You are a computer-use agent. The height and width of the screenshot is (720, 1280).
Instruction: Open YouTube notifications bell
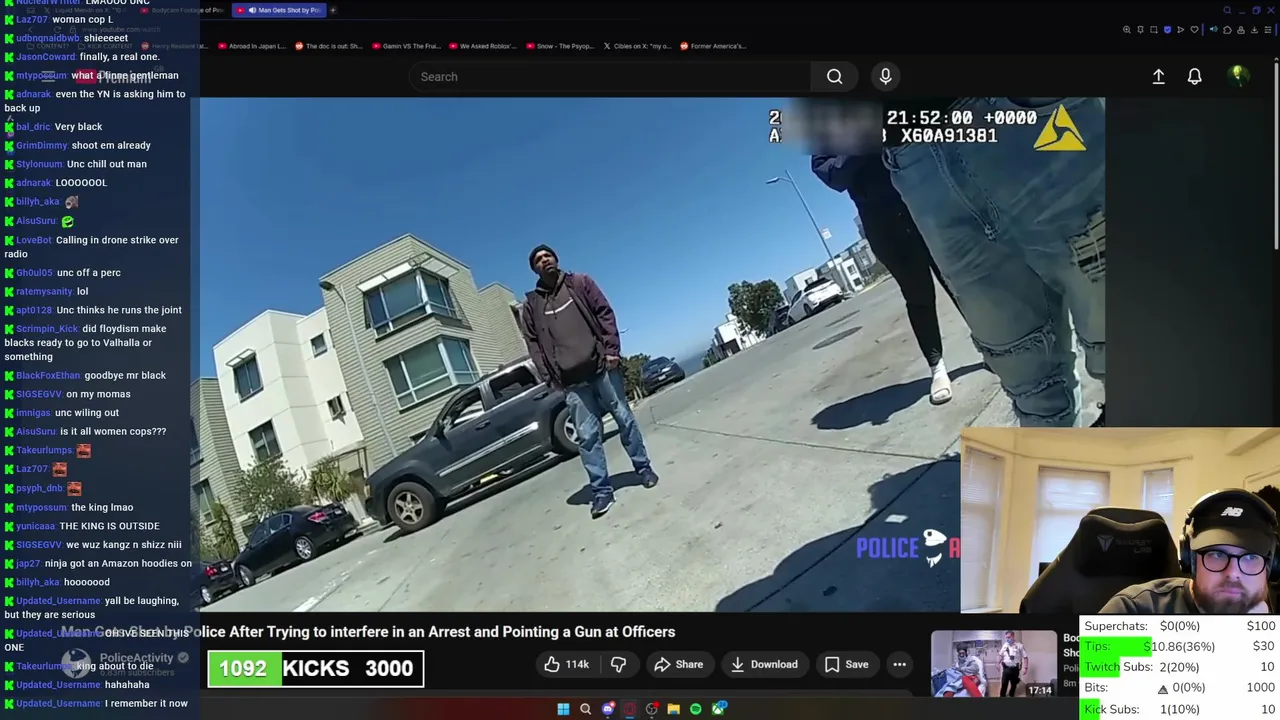pyautogui.click(x=1194, y=76)
